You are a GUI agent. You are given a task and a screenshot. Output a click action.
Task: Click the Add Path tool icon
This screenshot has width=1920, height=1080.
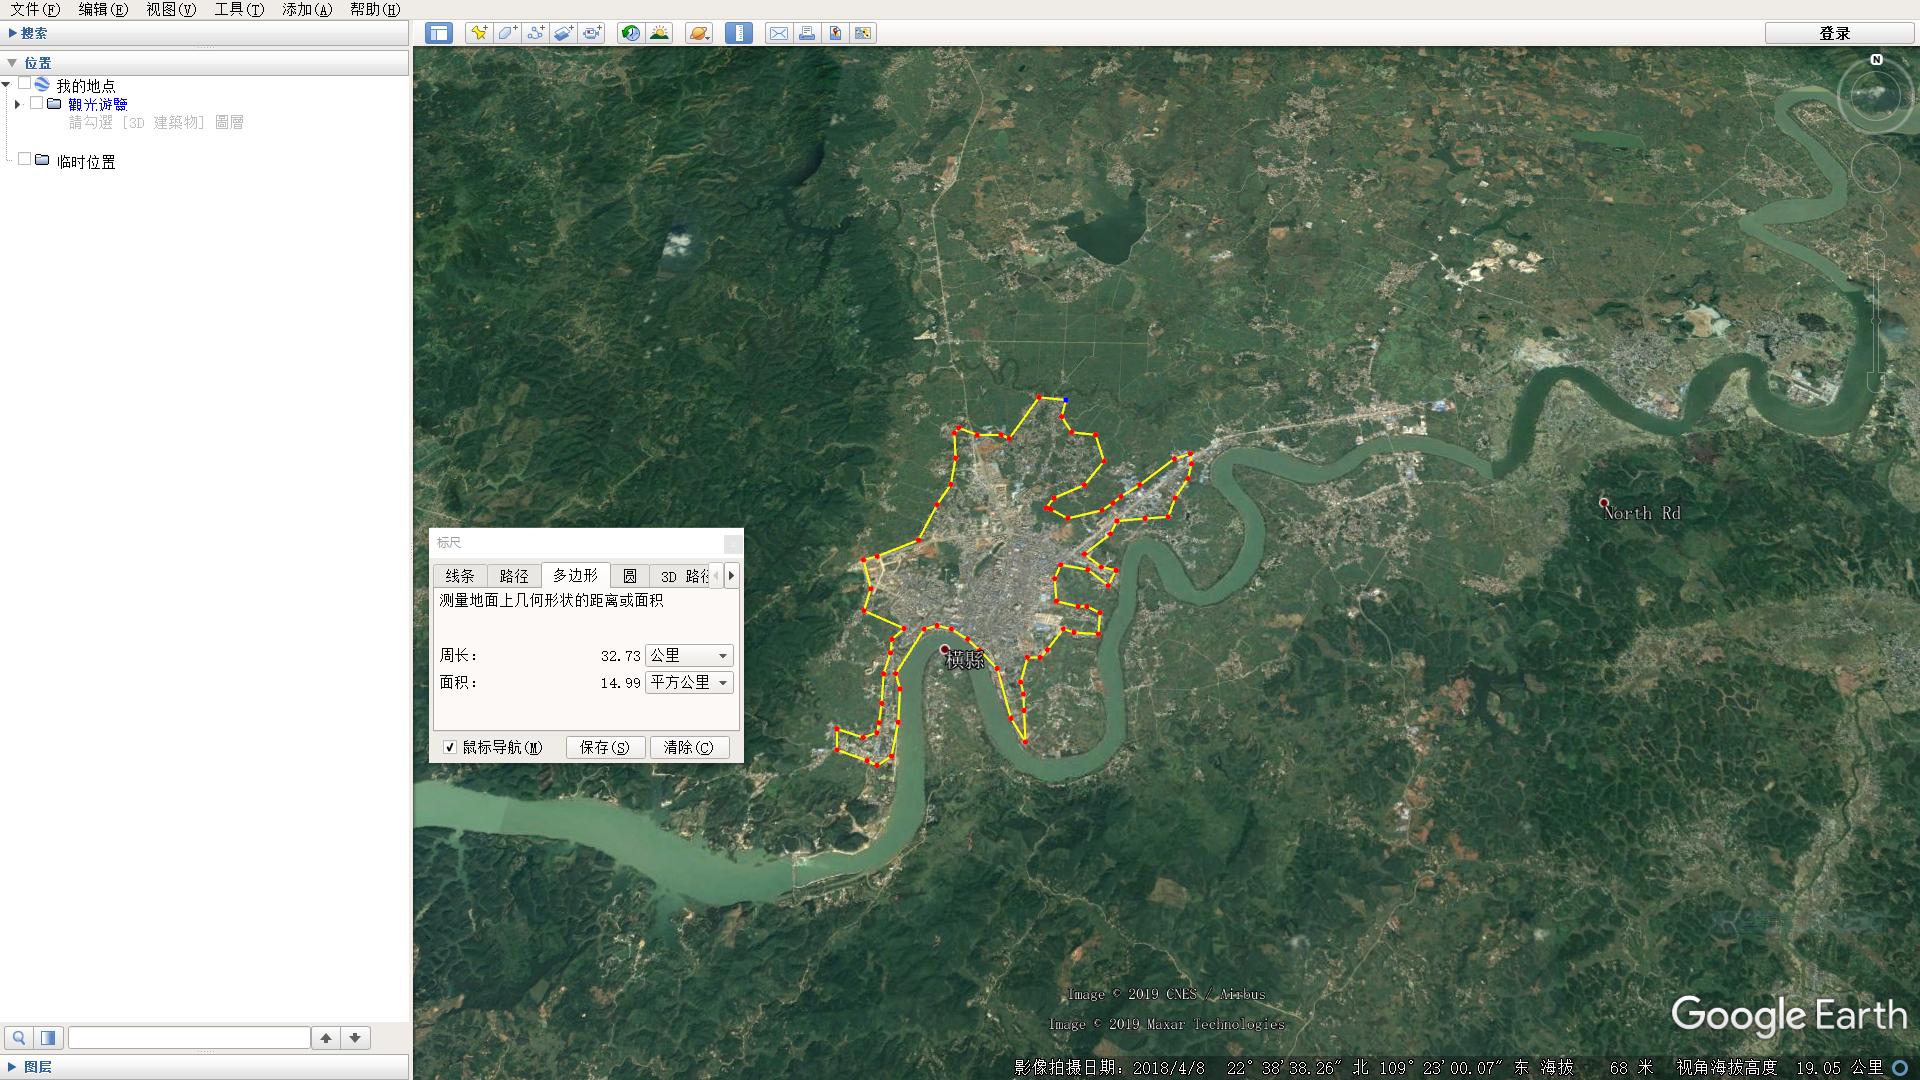click(535, 33)
